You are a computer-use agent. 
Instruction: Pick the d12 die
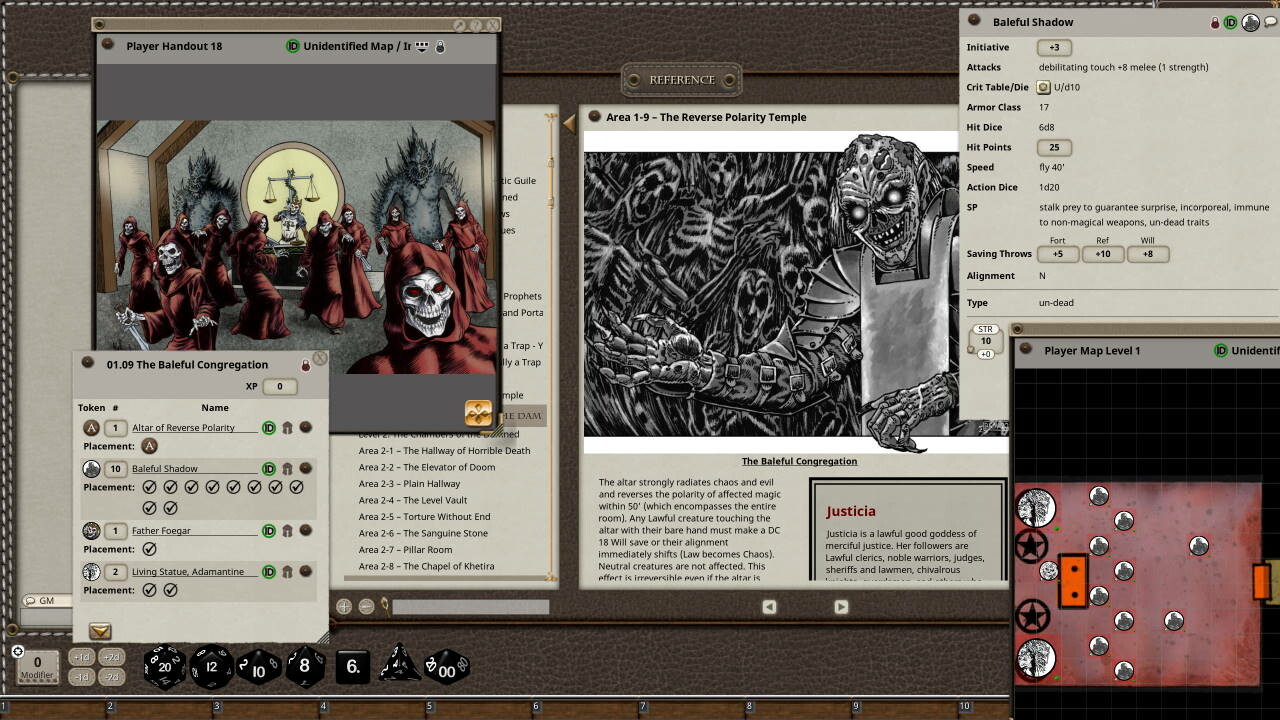point(212,667)
